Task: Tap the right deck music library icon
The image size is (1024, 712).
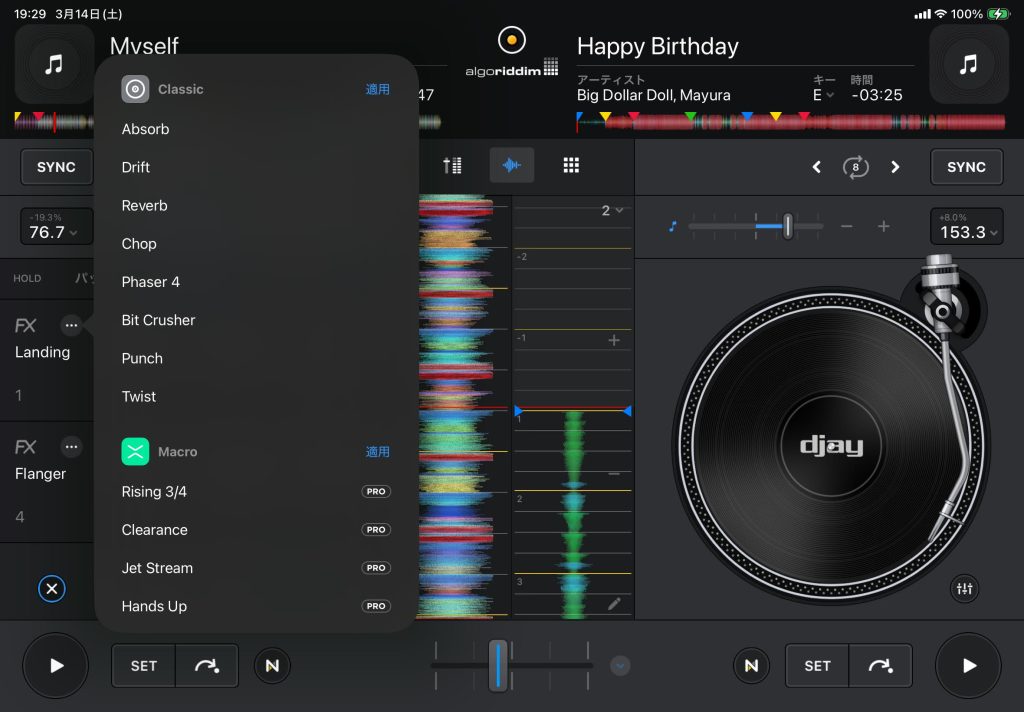Action: (968, 65)
